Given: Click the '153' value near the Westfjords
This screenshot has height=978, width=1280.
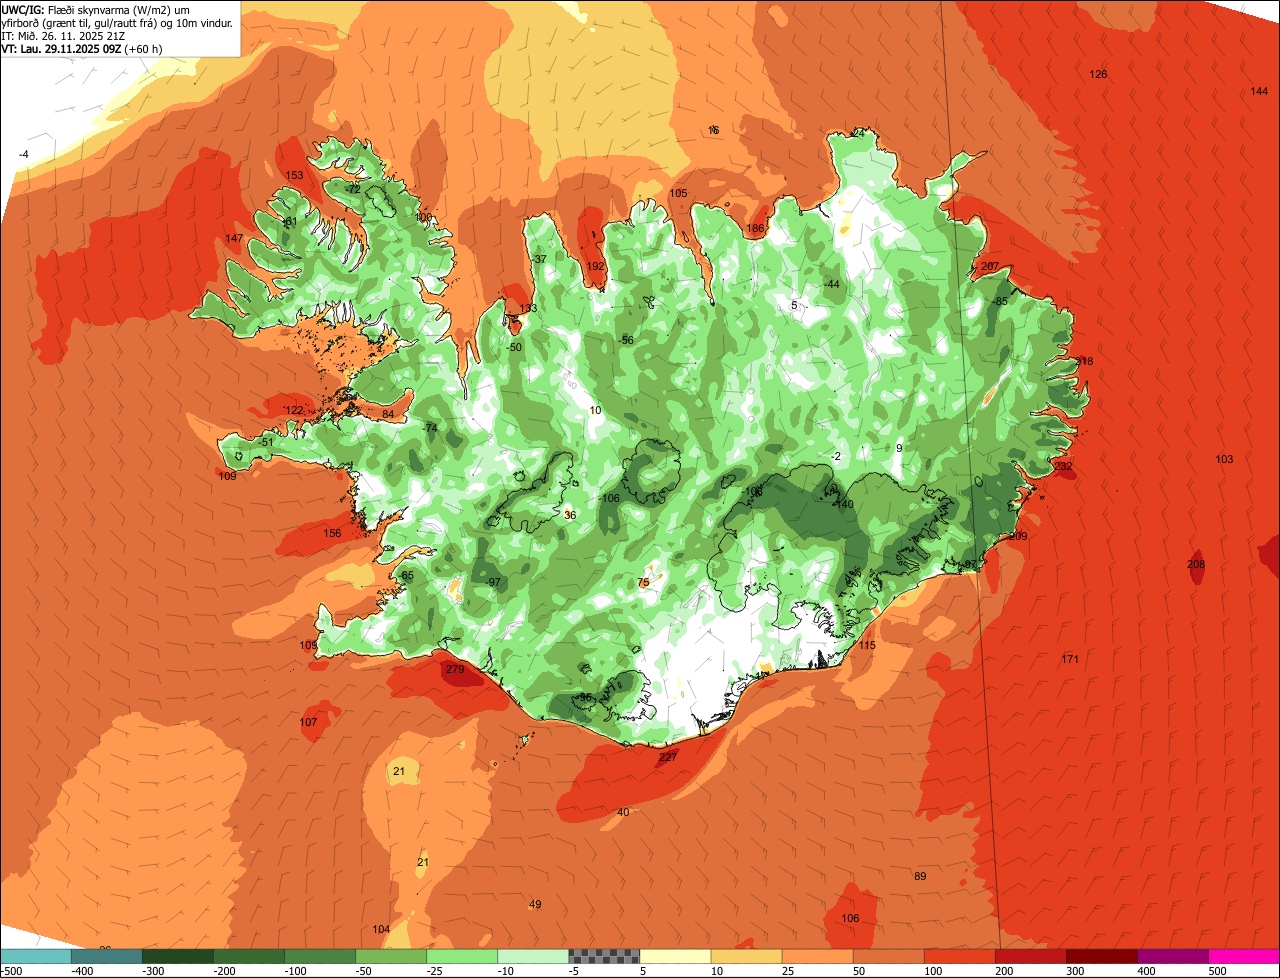Looking at the screenshot, I should tap(294, 176).
